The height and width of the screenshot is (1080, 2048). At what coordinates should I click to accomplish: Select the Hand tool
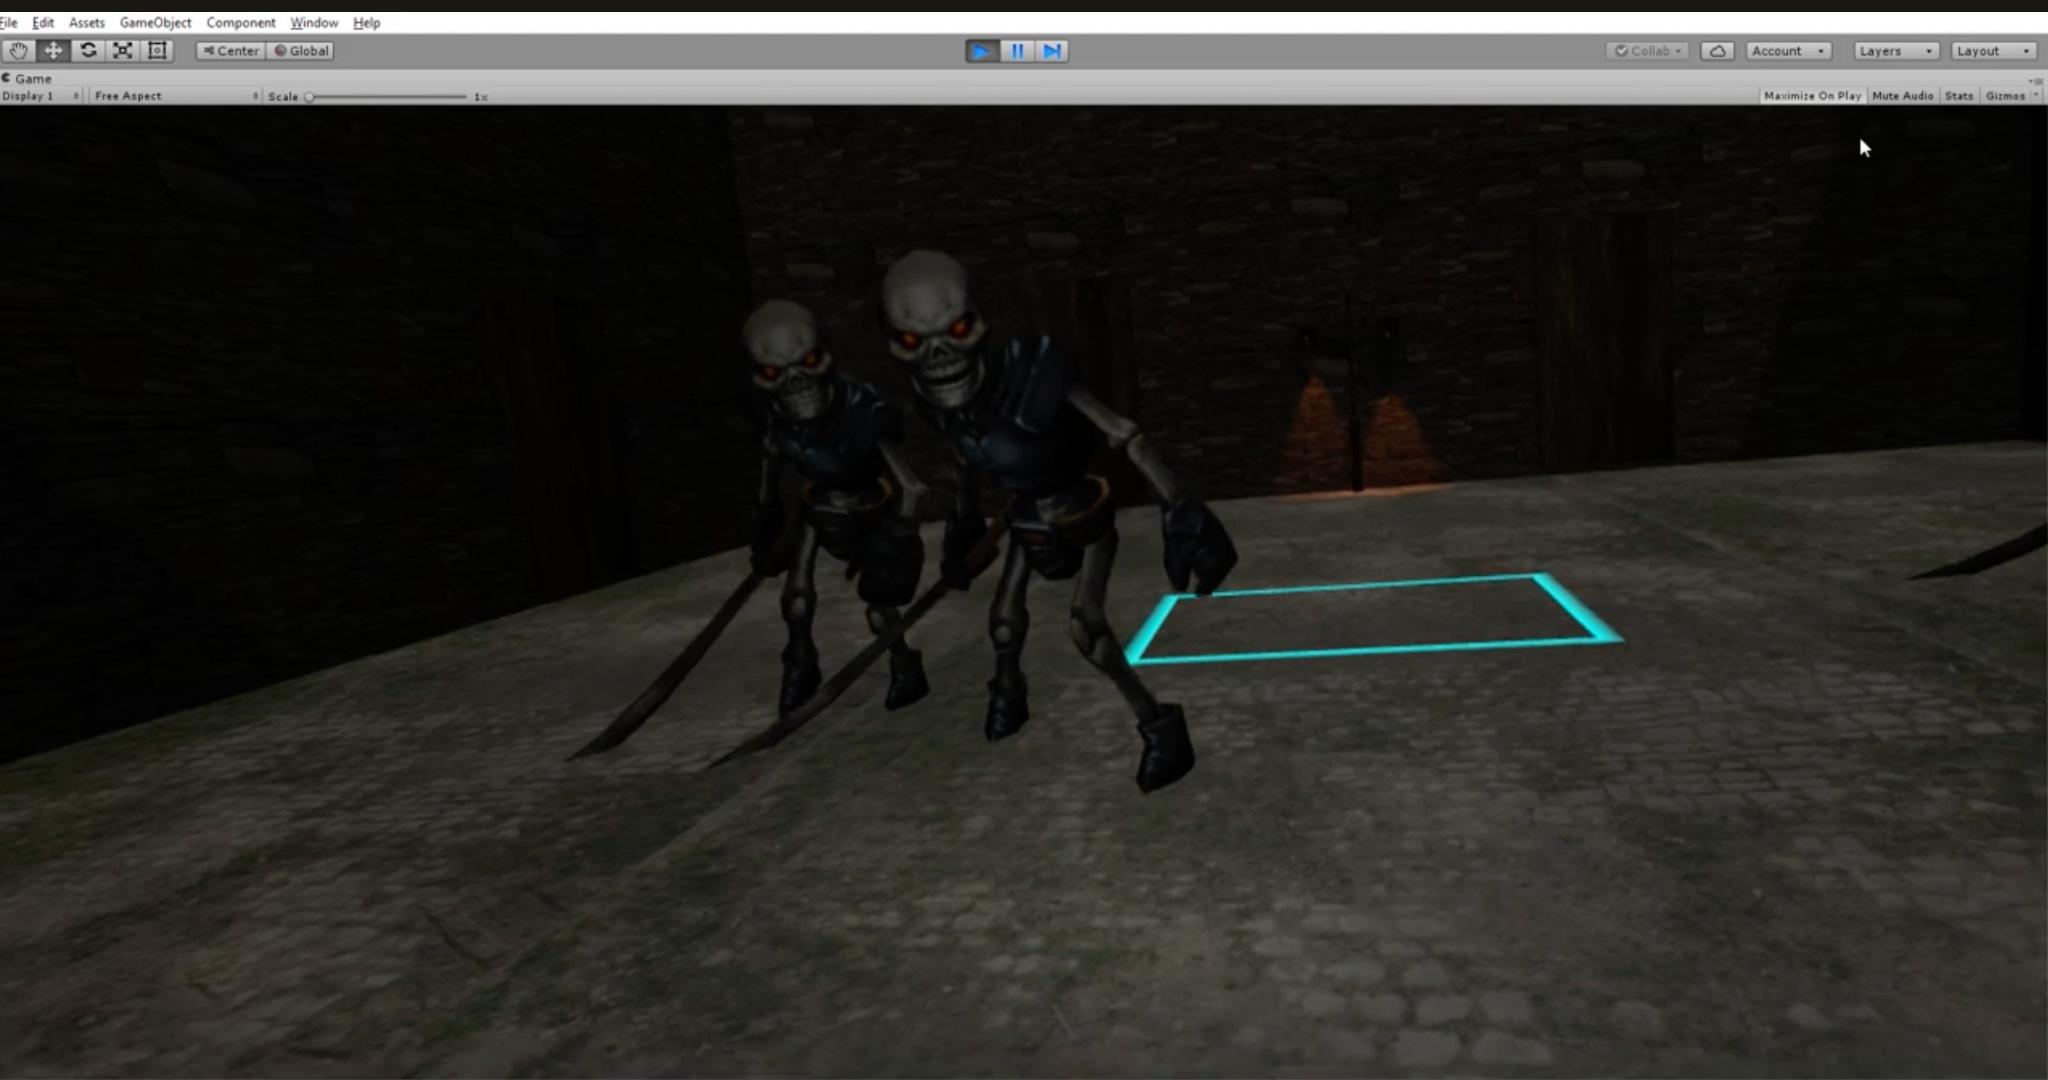(x=18, y=51)
